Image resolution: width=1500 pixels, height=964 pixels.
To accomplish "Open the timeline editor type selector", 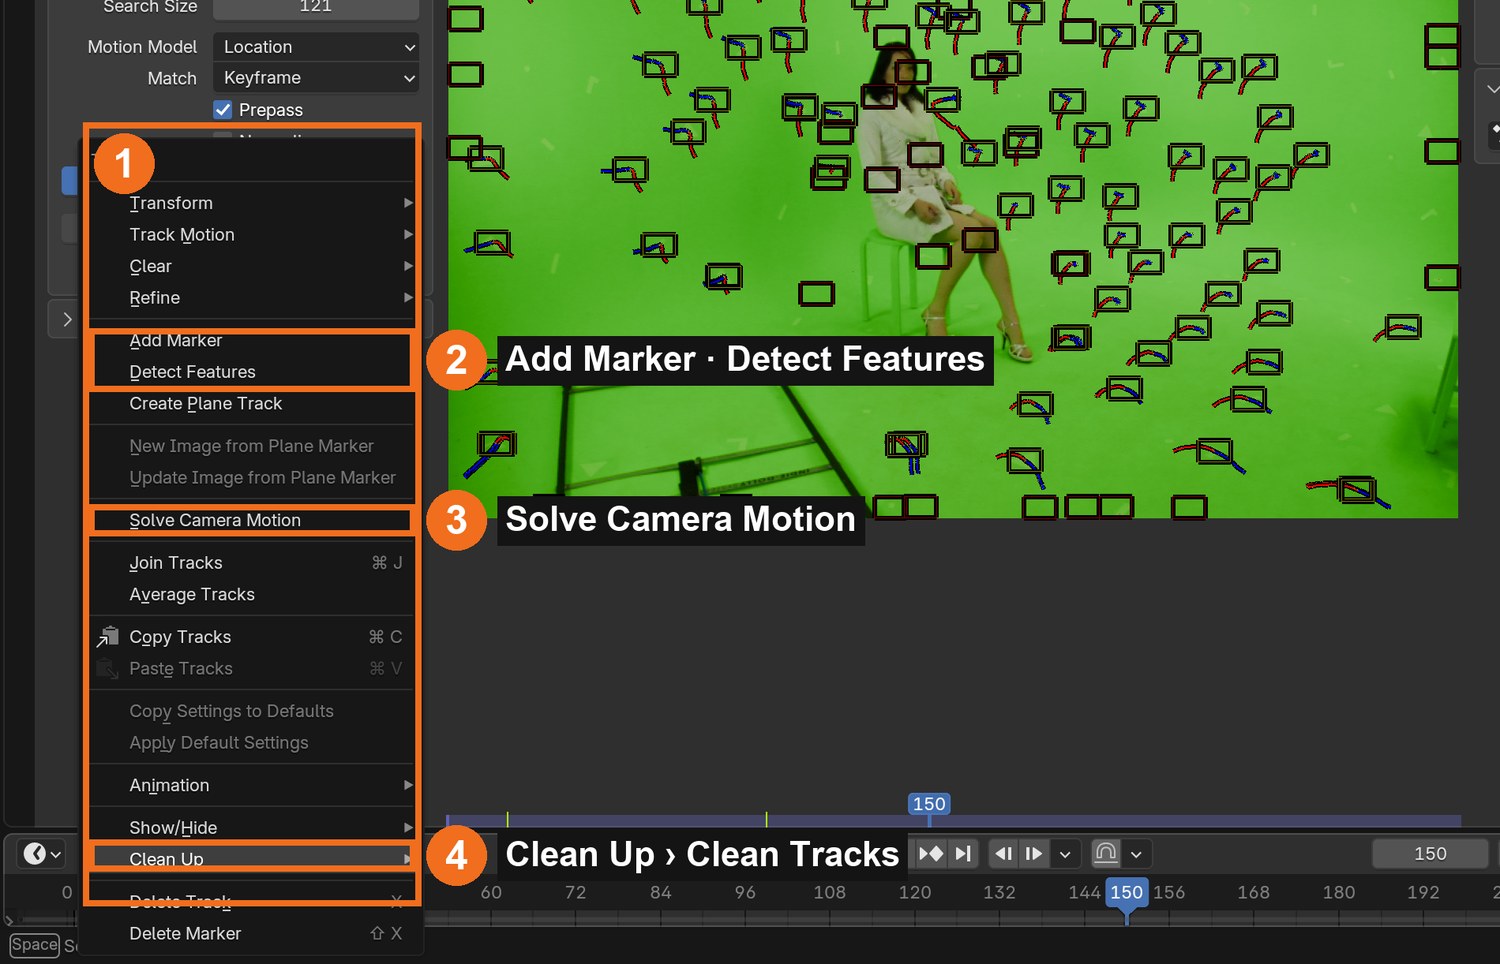I will coord(42,854).
